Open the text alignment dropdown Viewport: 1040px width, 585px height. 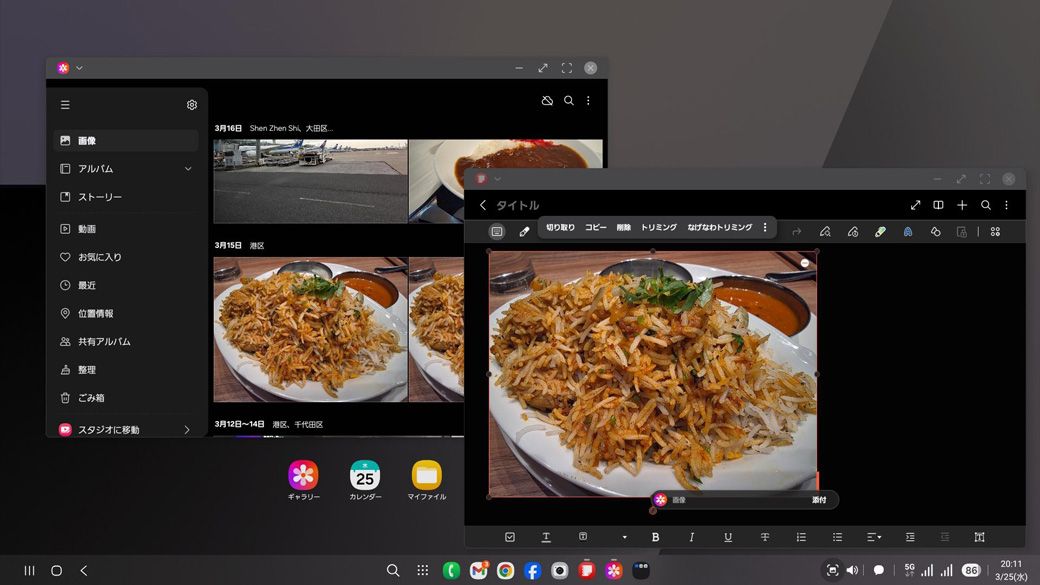872,537
